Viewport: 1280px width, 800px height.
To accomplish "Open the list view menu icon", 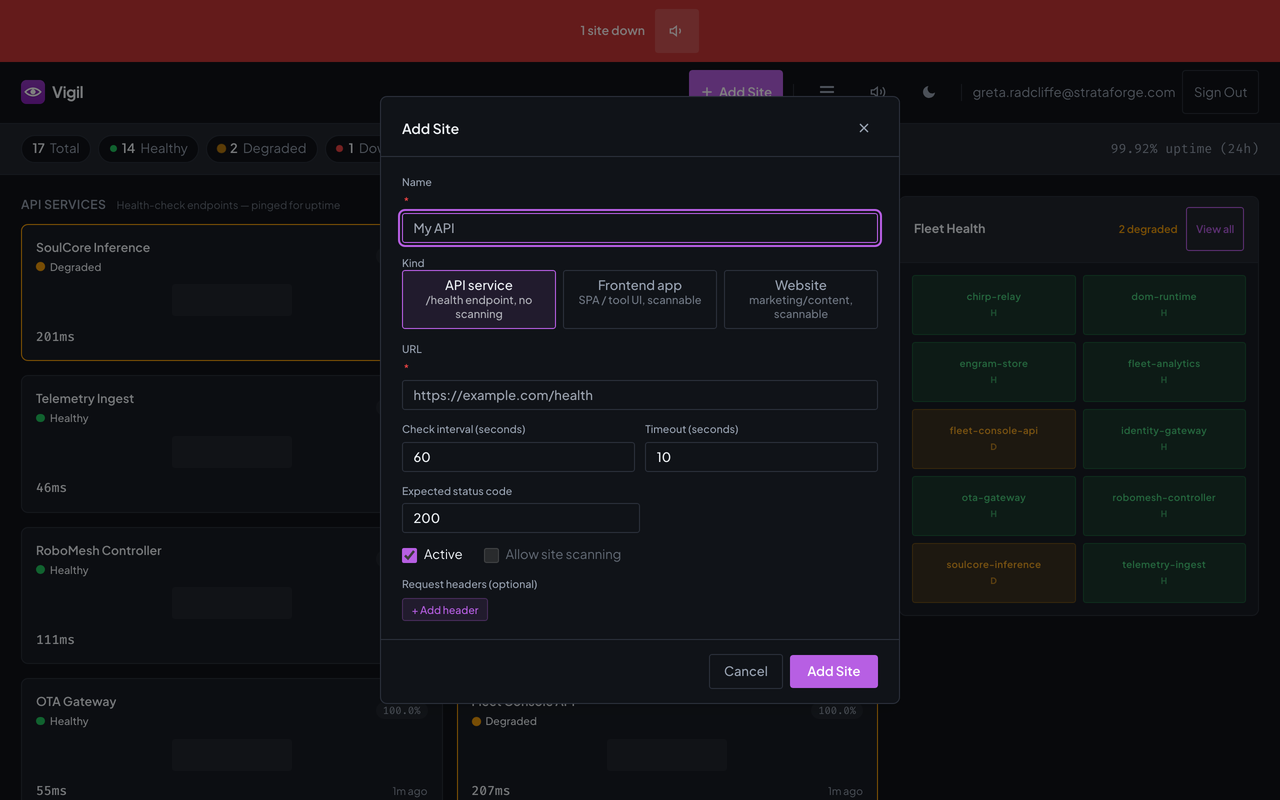I will tap(827, 92).
